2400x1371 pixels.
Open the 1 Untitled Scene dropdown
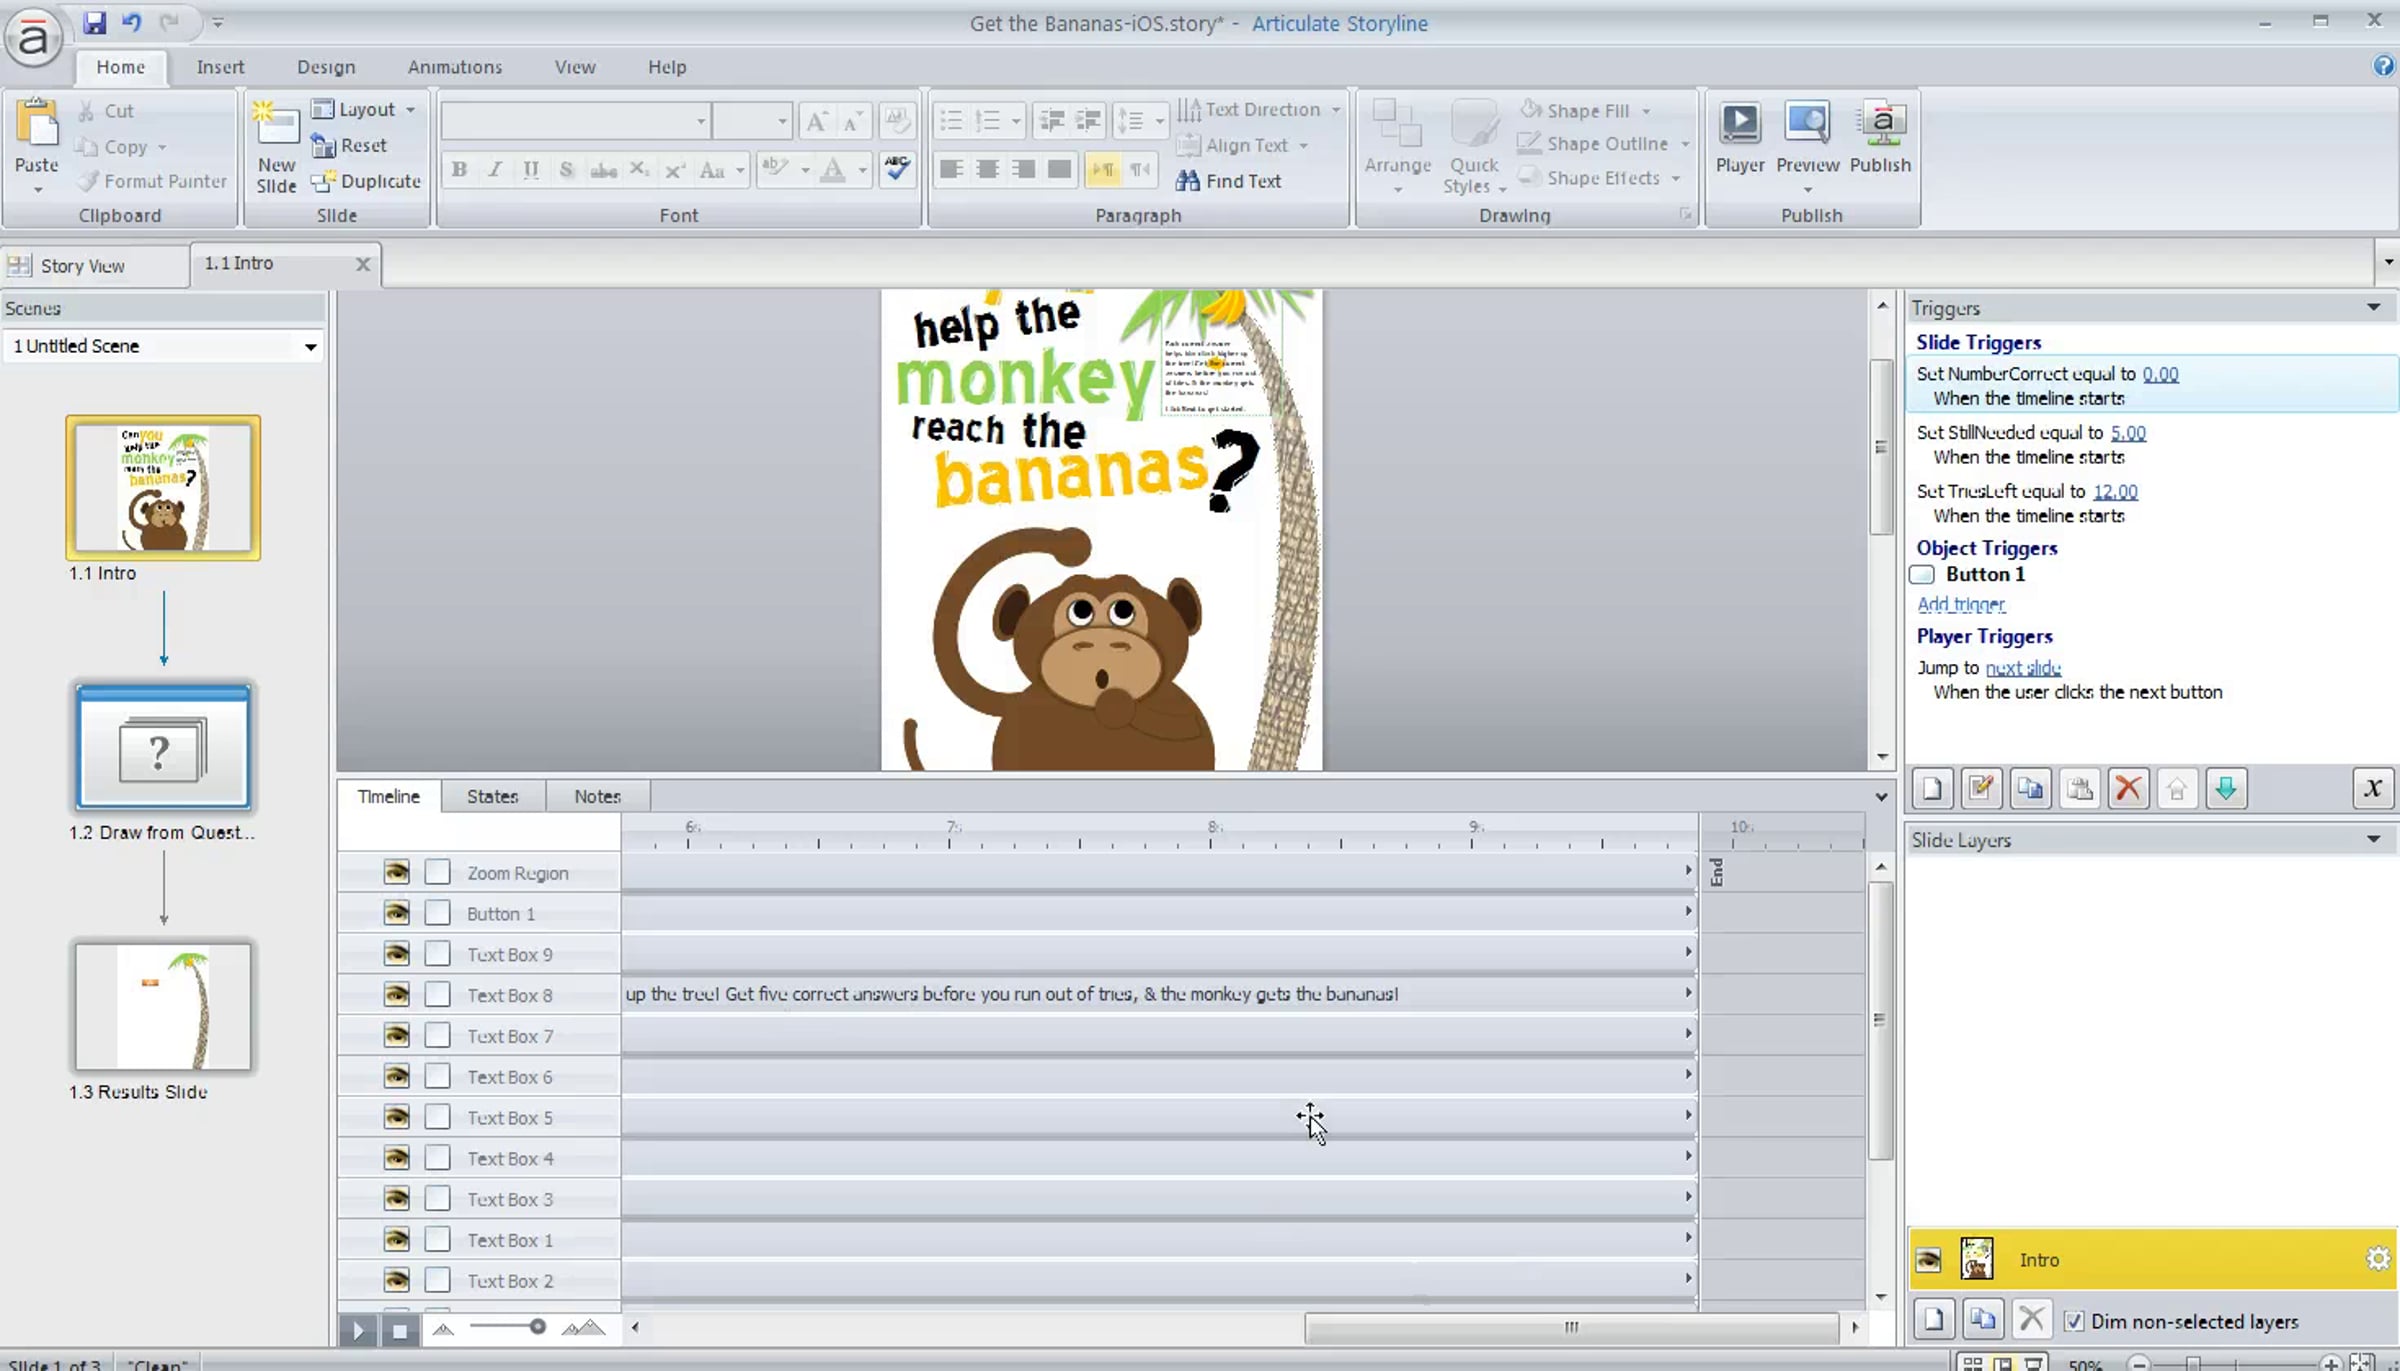pos(310,347)
